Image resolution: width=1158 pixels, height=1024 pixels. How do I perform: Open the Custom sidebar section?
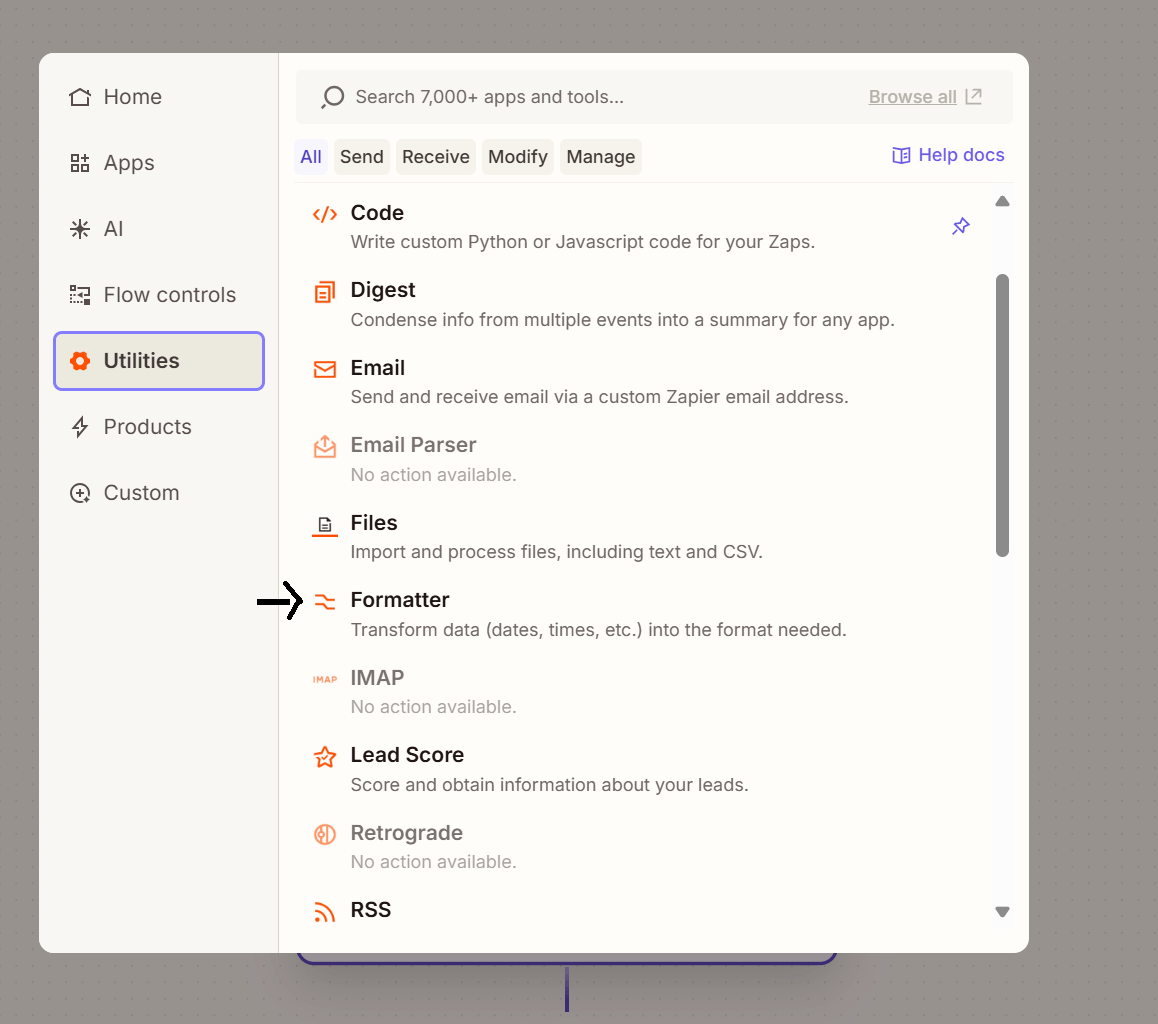click(159, 492)
